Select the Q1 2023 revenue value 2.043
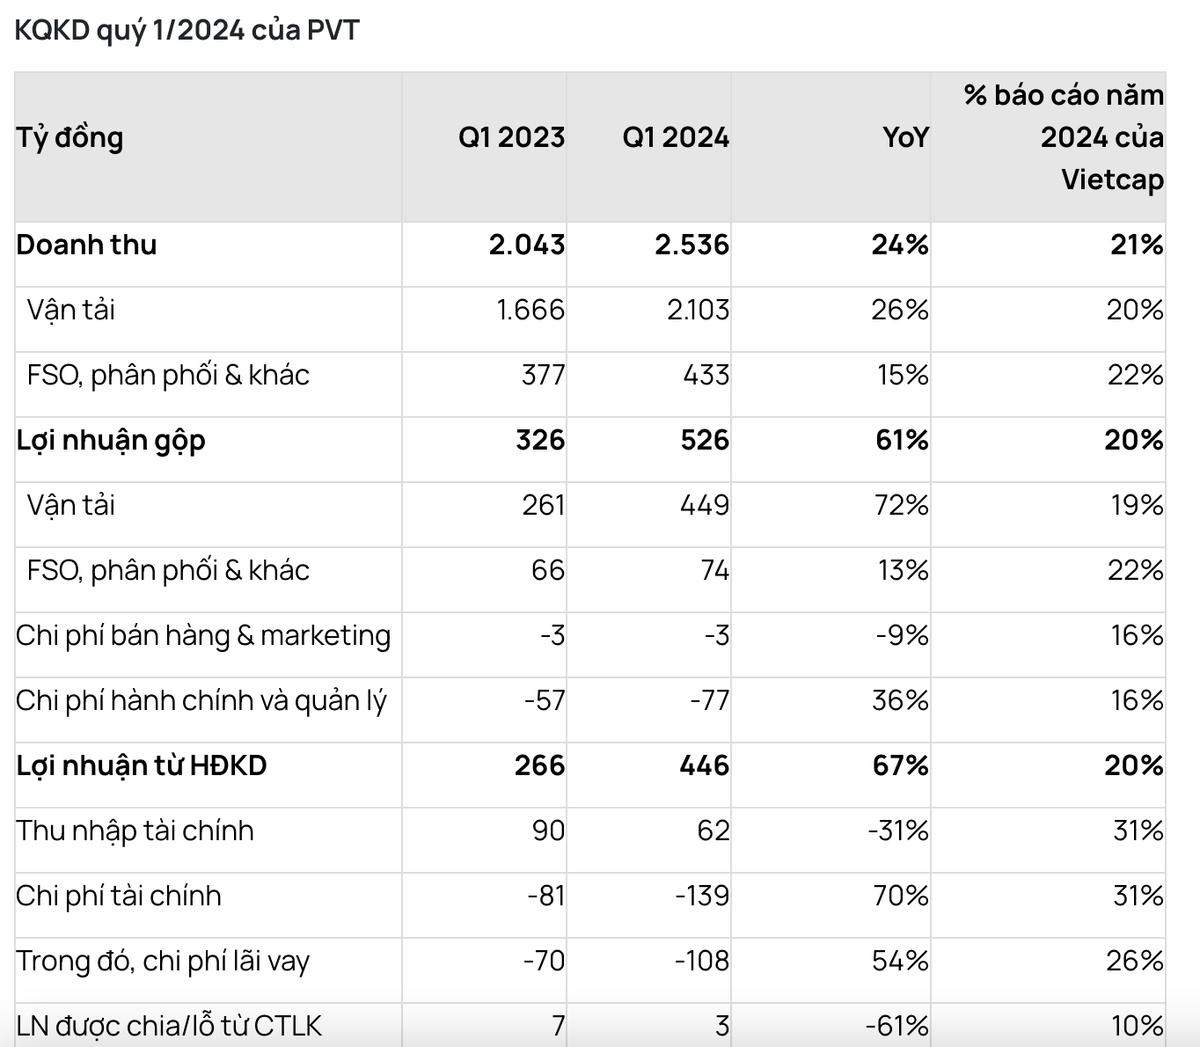1200x1047 pixels. (x=527, y=245)
